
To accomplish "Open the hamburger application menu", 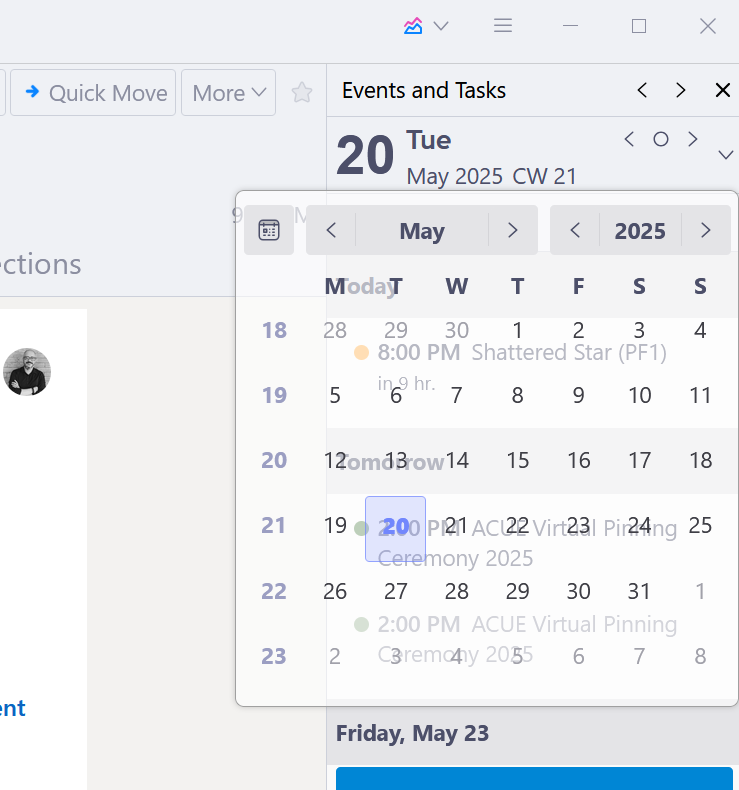I will (x=503, y=26).
